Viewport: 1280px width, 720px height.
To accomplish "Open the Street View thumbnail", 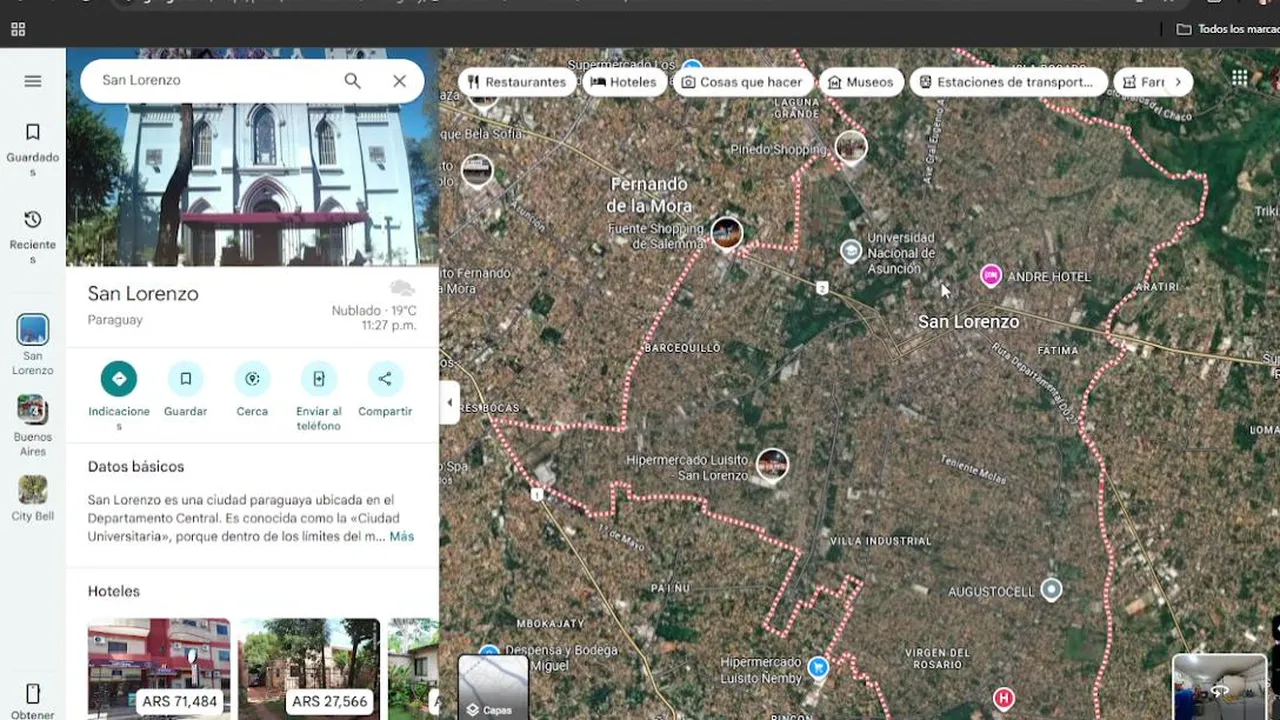I will pyautogui.click(x=1219, y=687).
